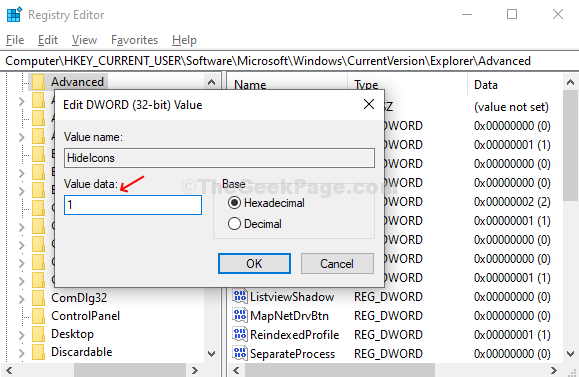Click the Desktop folder icon
The height and width of the screenshot is (377, 579).
[x=38, y=334]
